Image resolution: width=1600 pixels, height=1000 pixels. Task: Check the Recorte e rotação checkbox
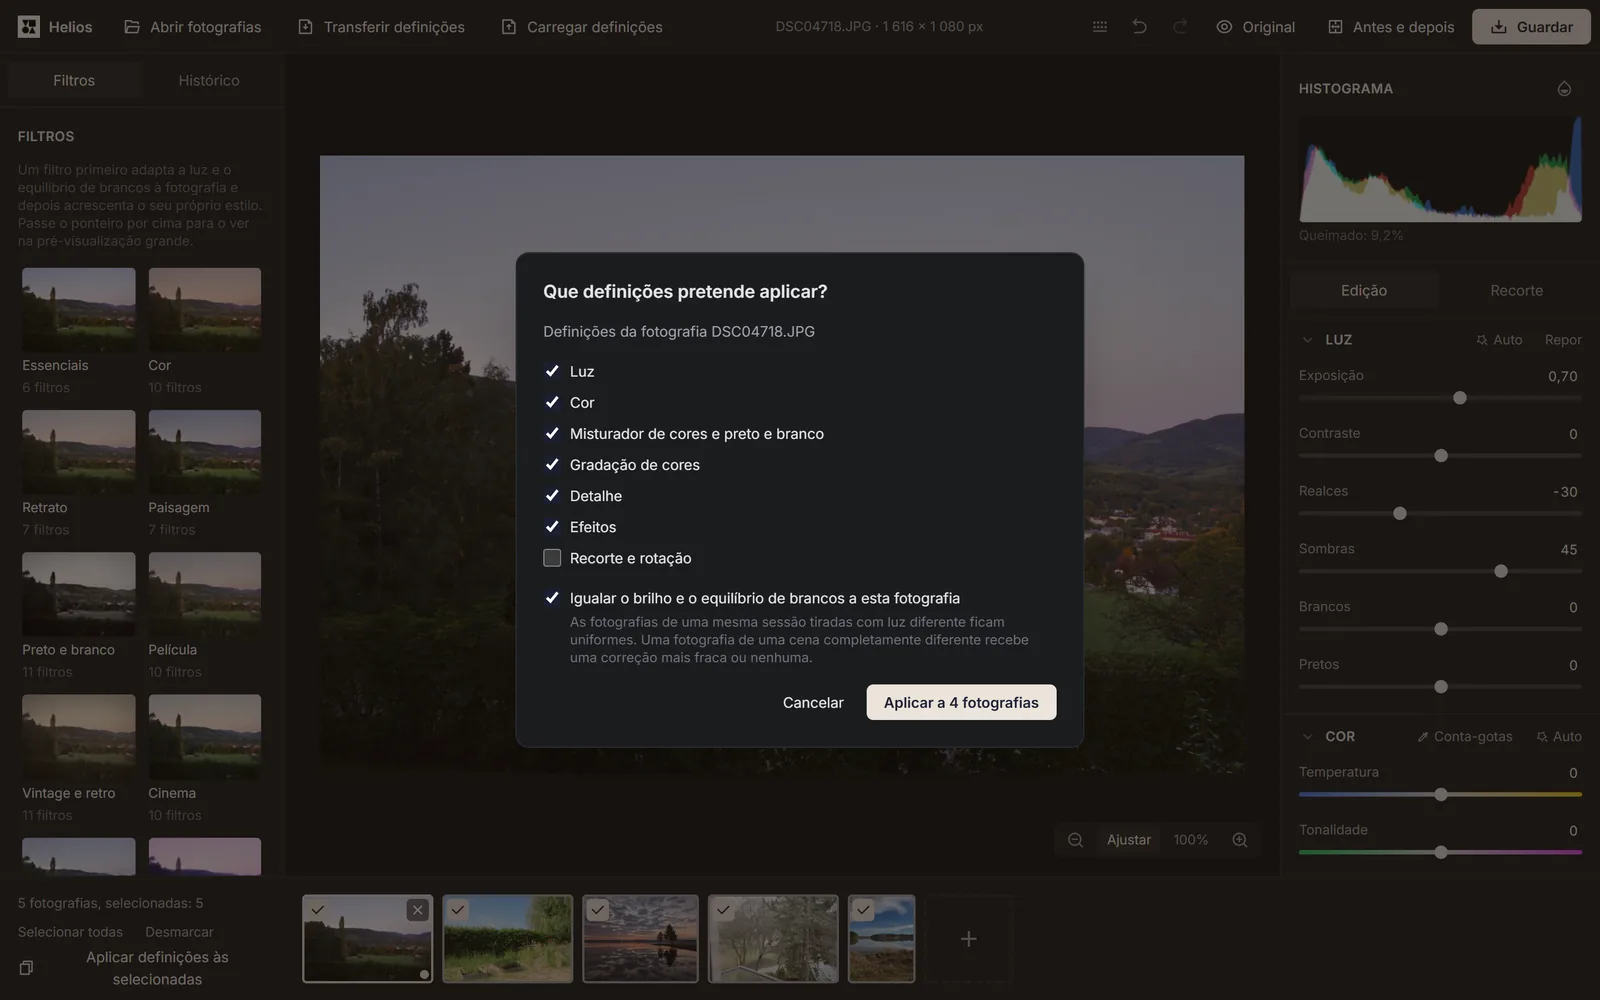pyautogui.click(x=552, y=558)
